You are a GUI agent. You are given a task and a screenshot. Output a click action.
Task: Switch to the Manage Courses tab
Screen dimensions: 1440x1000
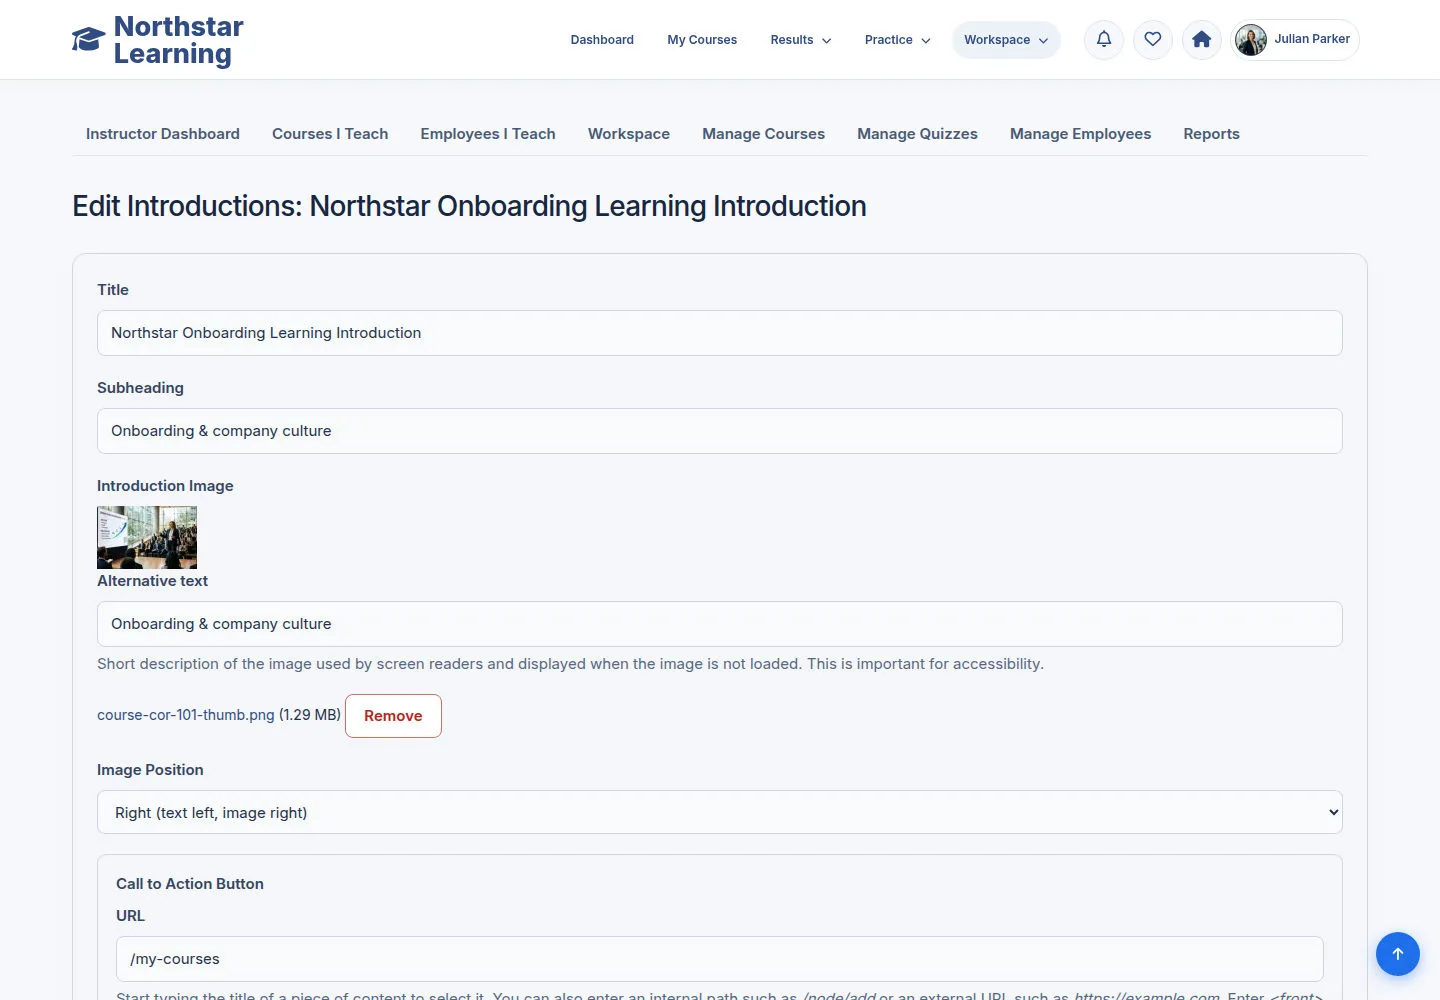(x=763, y=134)
